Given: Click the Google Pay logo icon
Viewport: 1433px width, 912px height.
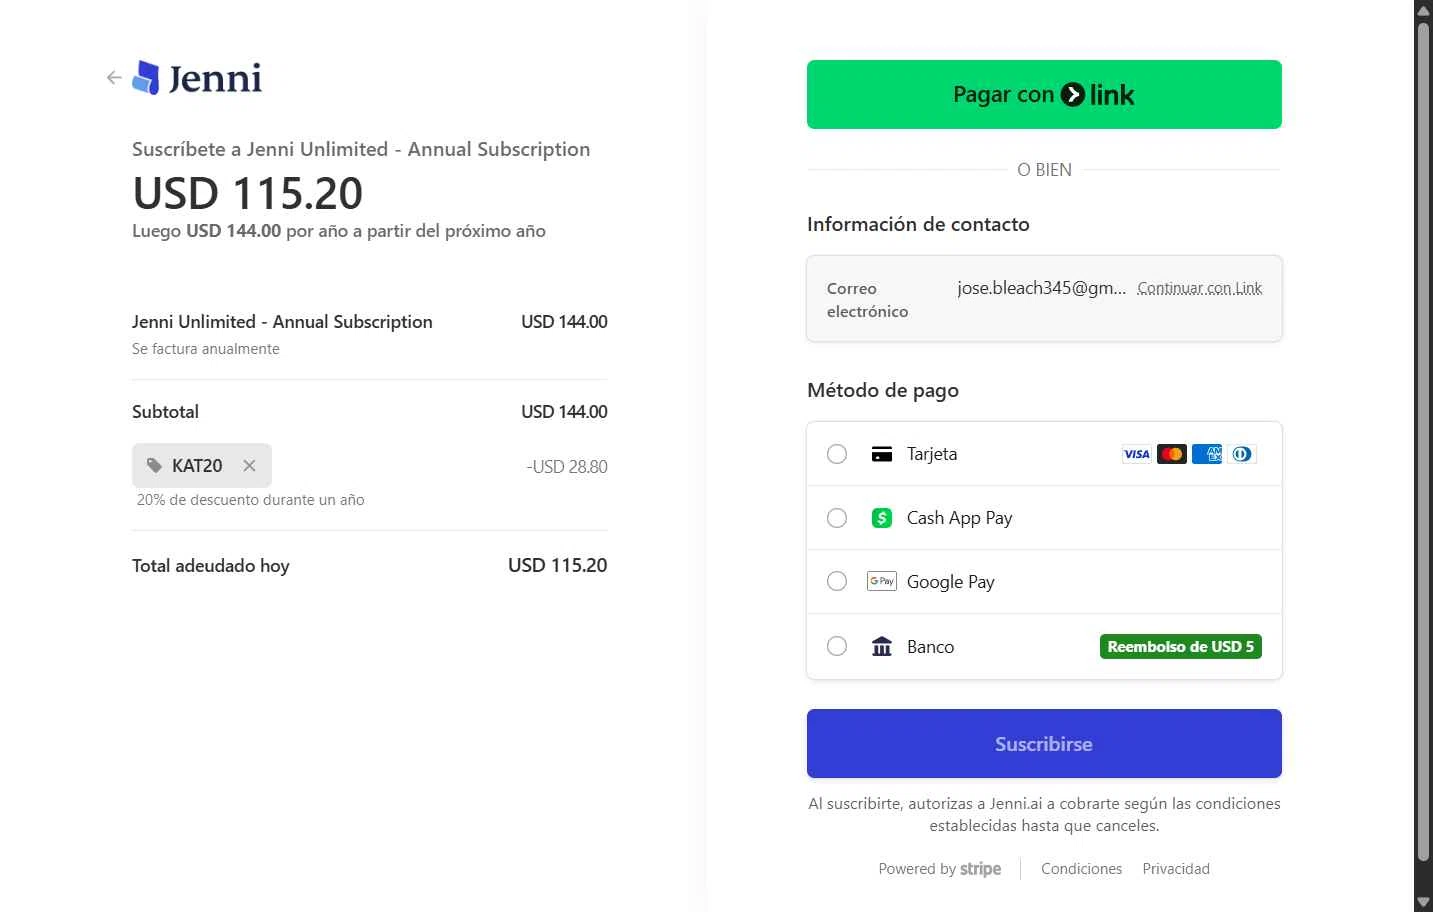Looking at the screenshot, I should coord(881,581).
